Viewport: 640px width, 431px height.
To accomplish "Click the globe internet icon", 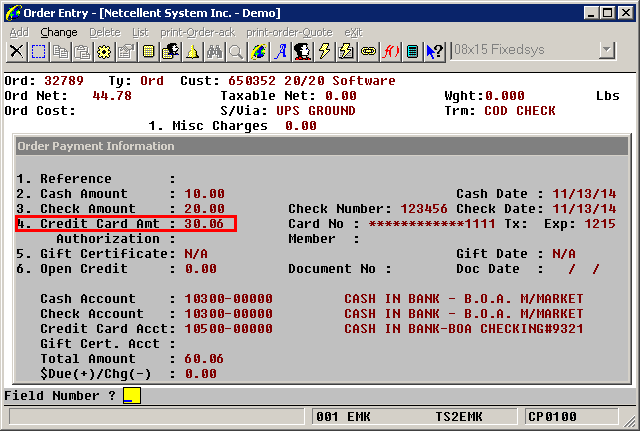I will [259, 52].
